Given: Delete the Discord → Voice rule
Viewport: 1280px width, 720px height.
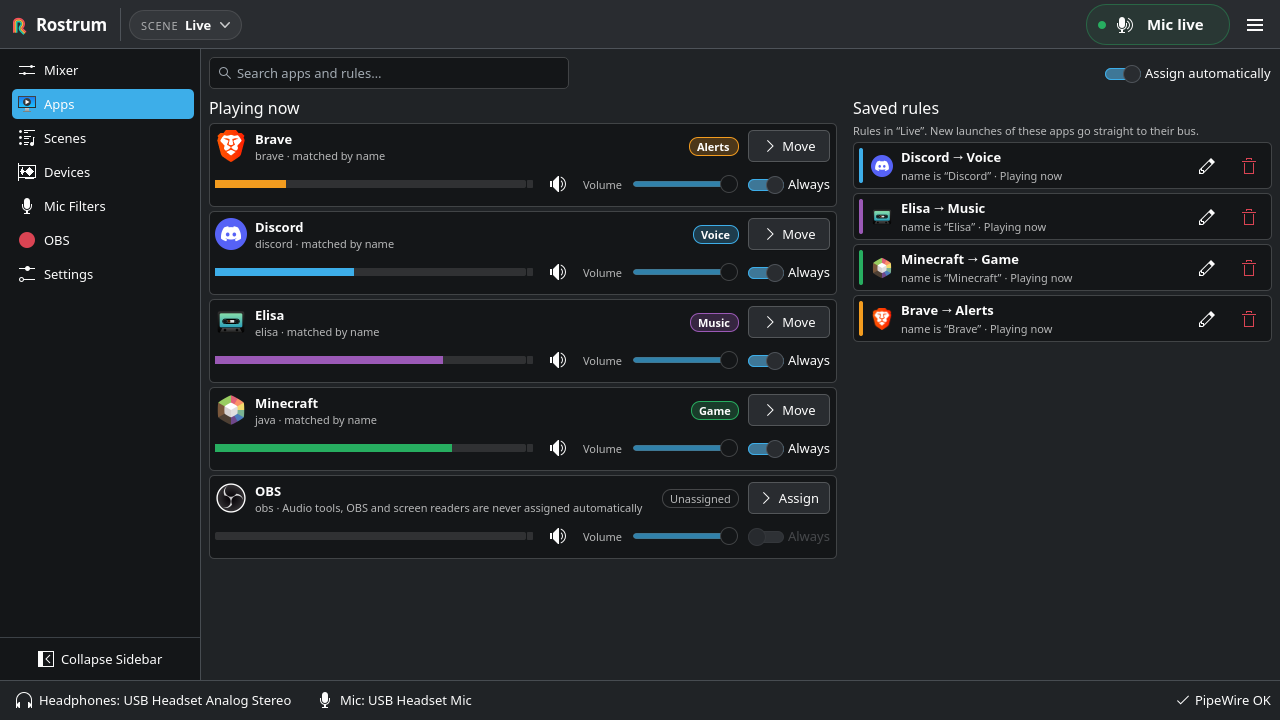Looking at the screenshot, I should click(1249, 166).
